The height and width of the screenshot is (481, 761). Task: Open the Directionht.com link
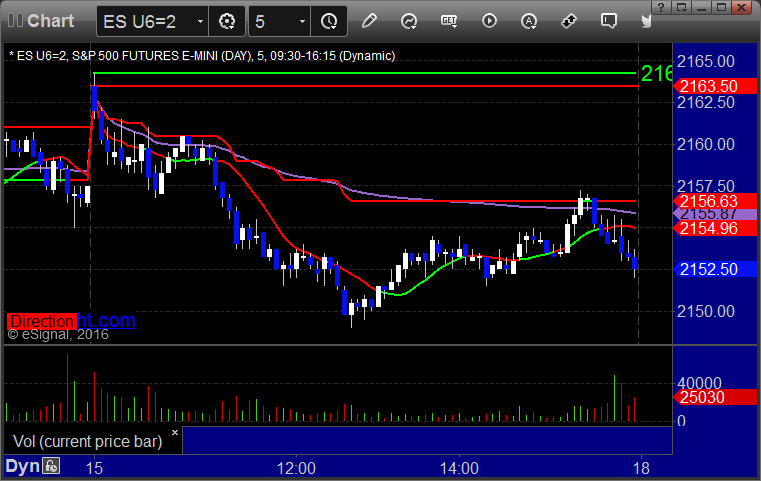coord(71,320)
